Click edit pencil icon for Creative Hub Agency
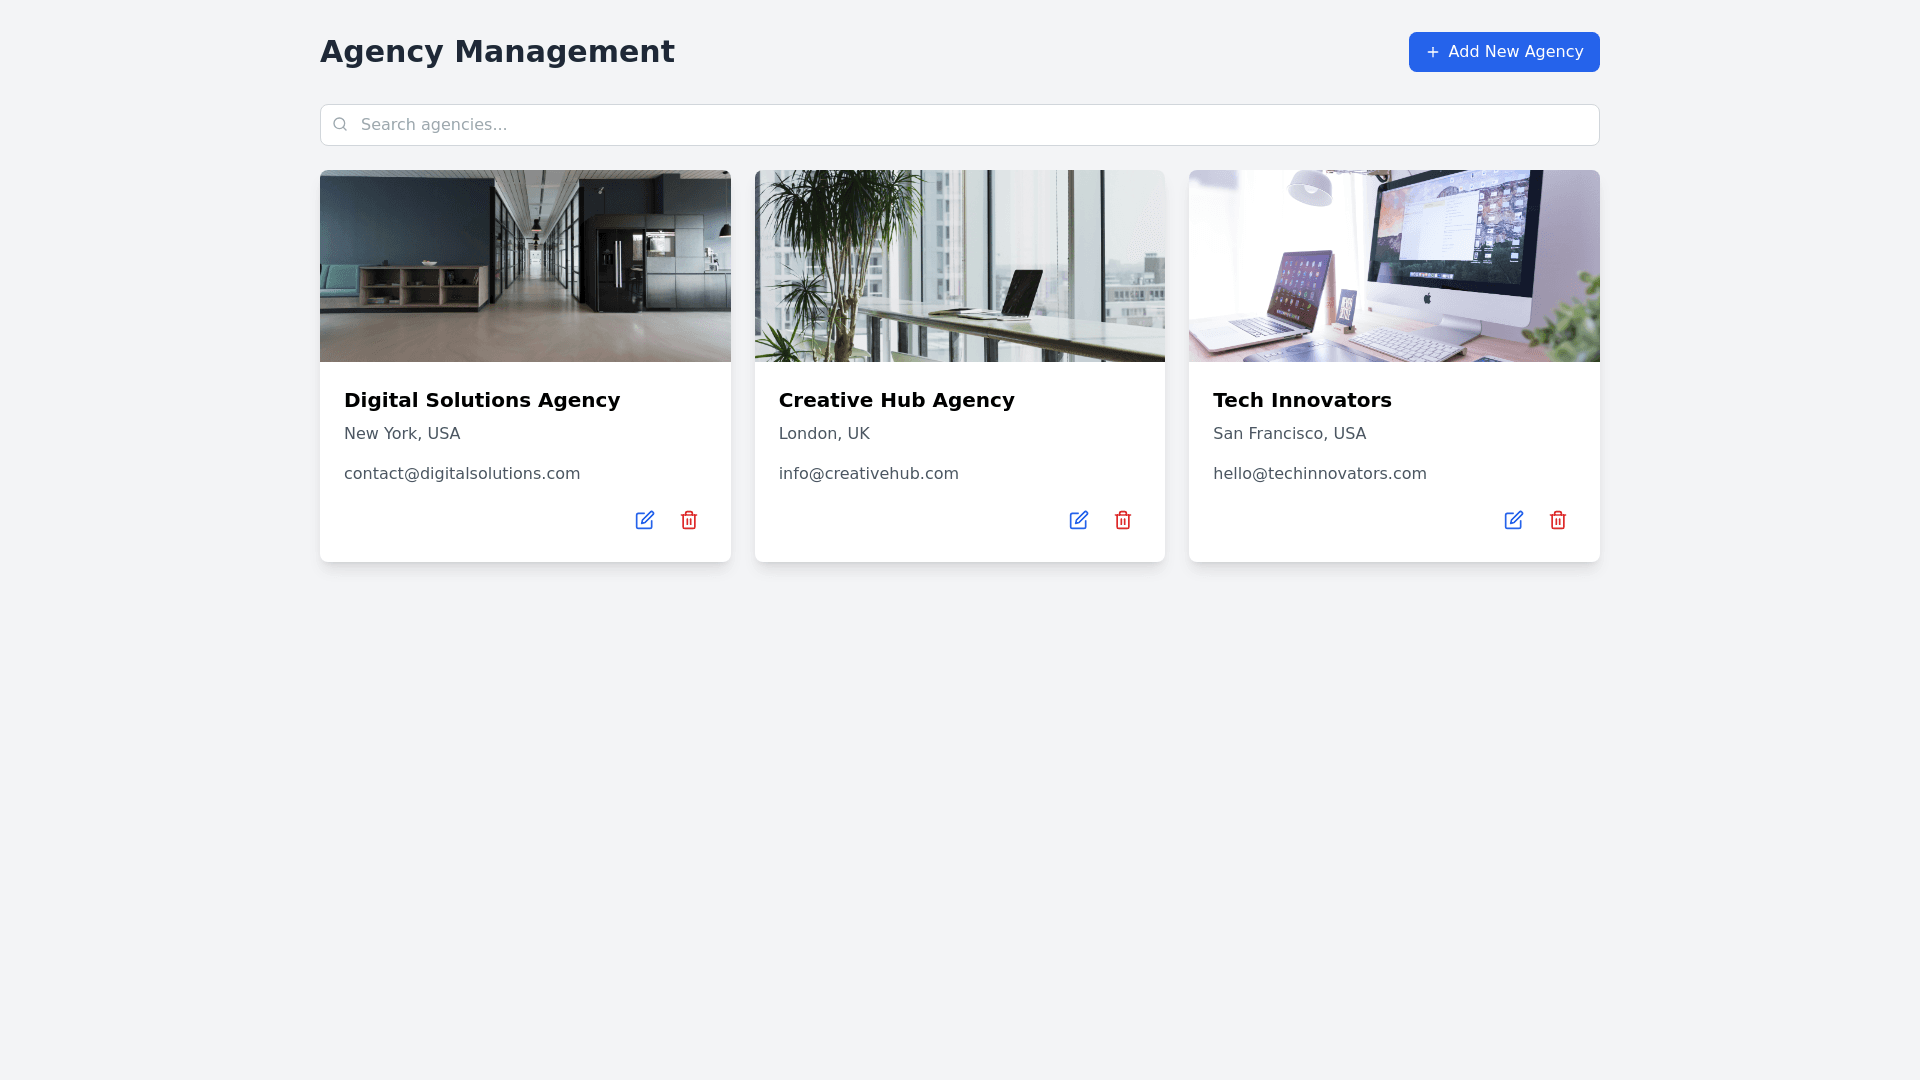The image size is (1920, 1080). click(x=1078, y=520)
